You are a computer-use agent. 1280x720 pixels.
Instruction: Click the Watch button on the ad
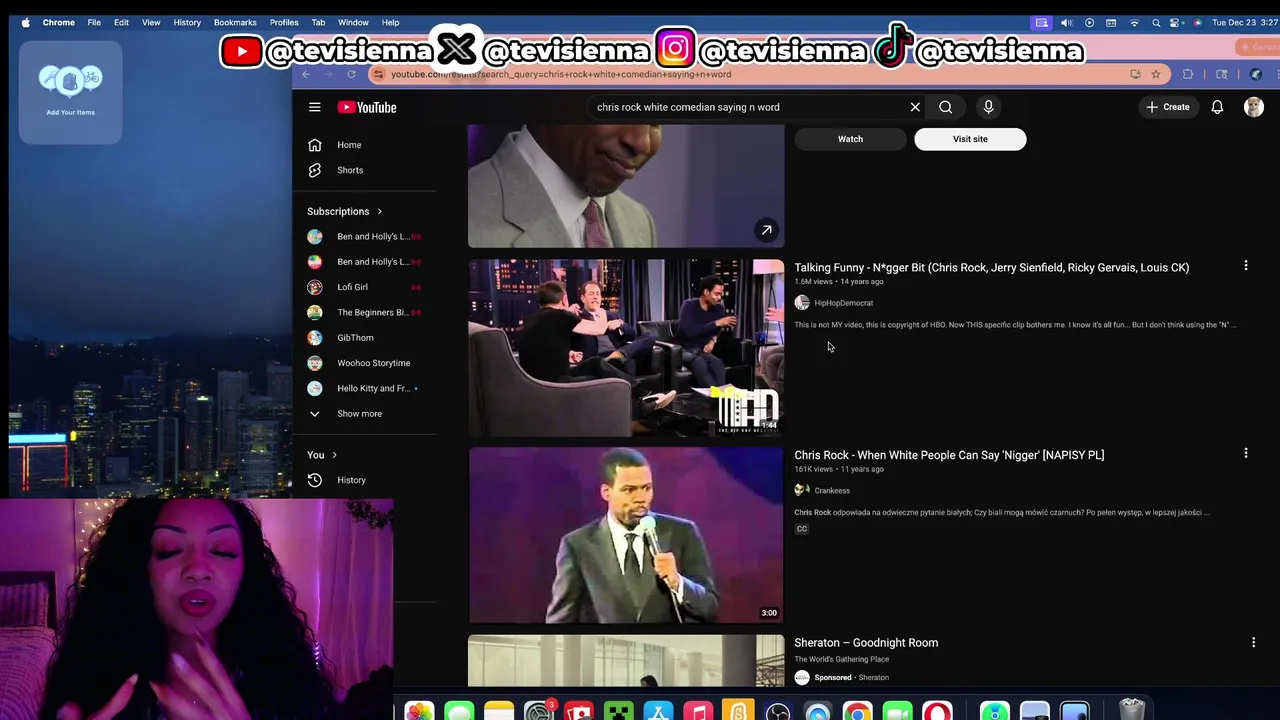click(x=850, y=139)
